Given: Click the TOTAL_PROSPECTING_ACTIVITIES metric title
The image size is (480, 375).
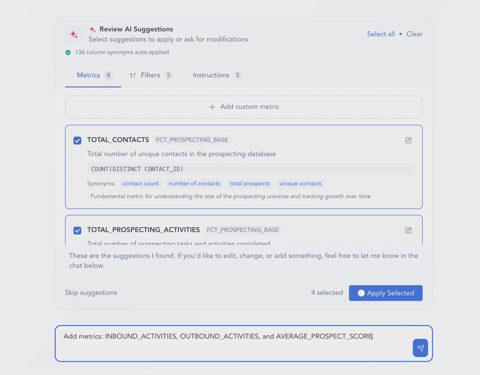Looking at the screenshot, I should coord(143,230).
